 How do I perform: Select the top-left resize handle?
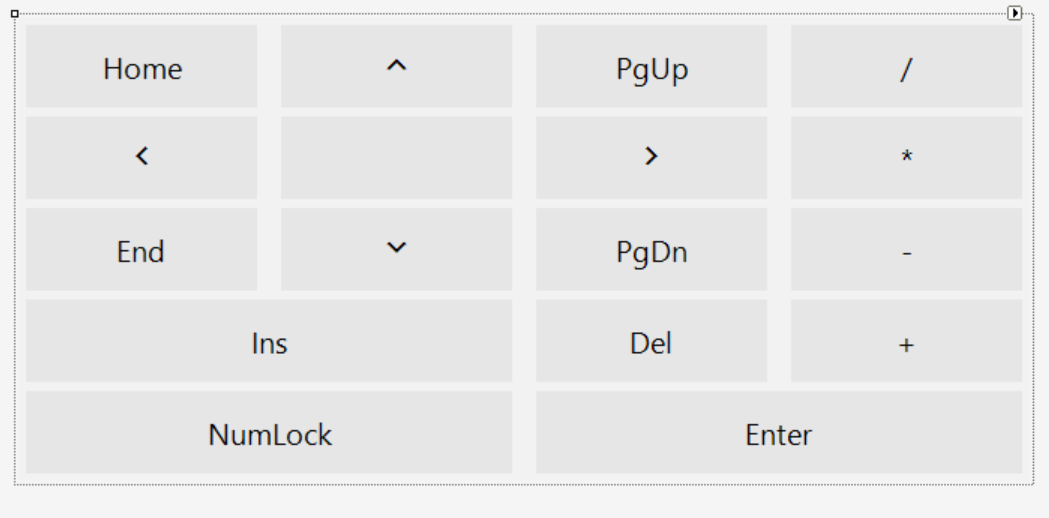tap(14, 14)
